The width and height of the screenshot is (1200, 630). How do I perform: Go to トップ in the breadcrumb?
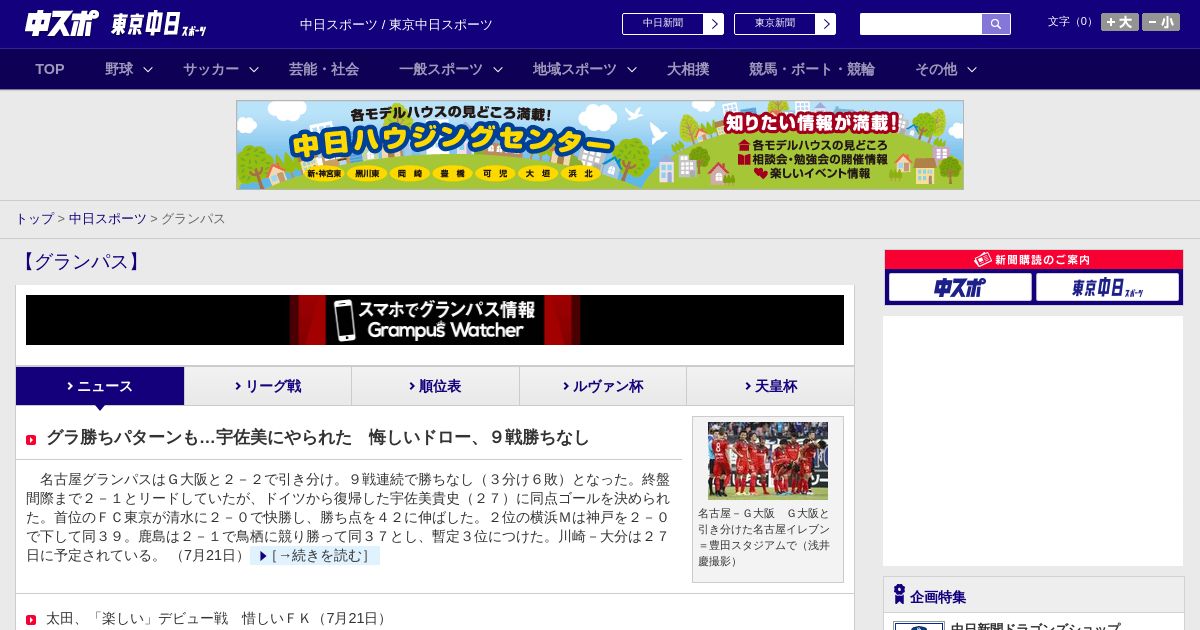click(x=34, y=219)
